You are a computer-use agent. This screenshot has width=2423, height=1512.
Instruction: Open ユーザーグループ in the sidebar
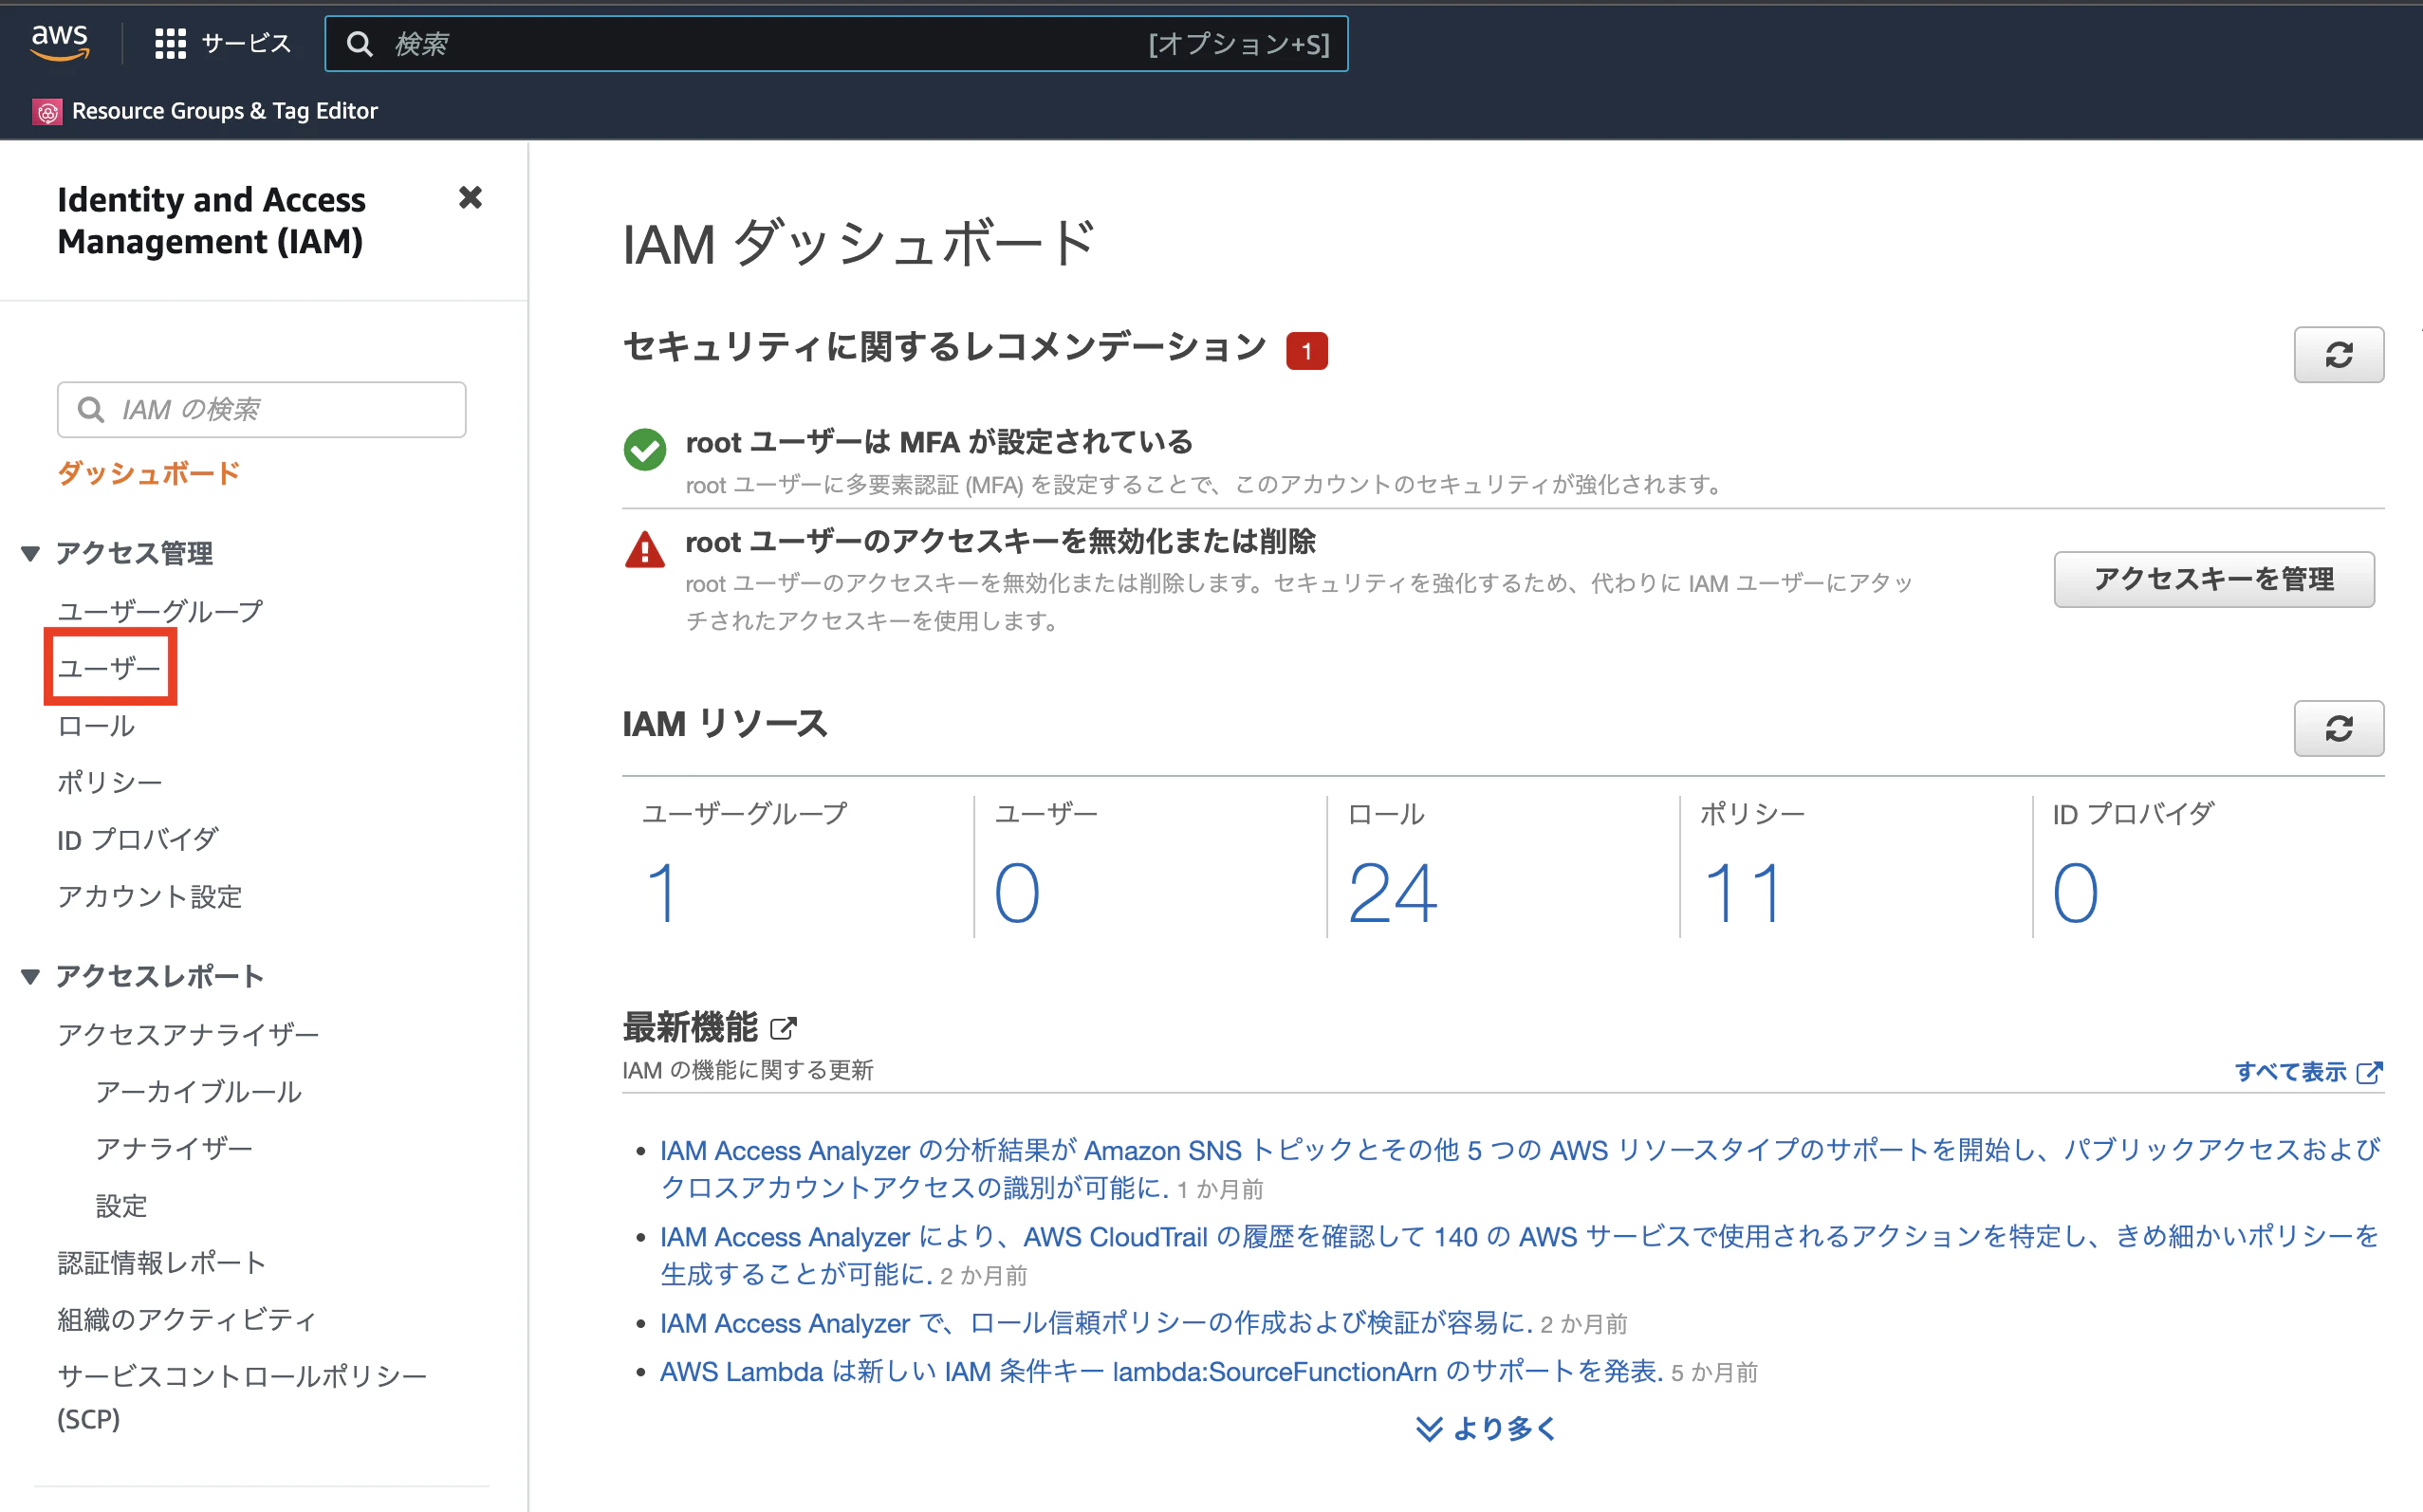coord(161,611)
